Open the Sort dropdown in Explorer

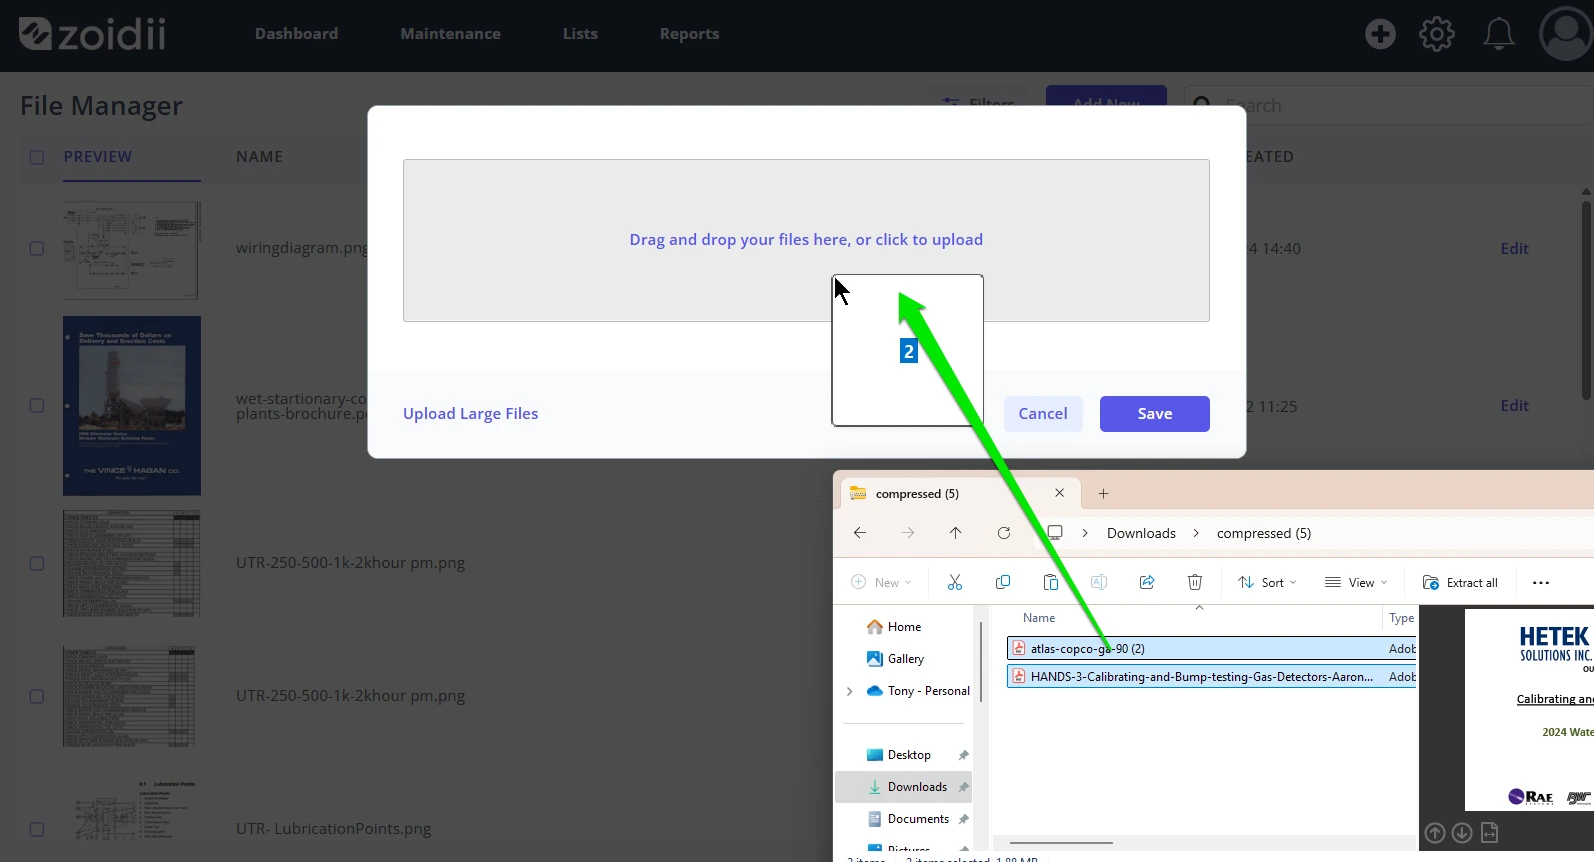click(1267, 583)
